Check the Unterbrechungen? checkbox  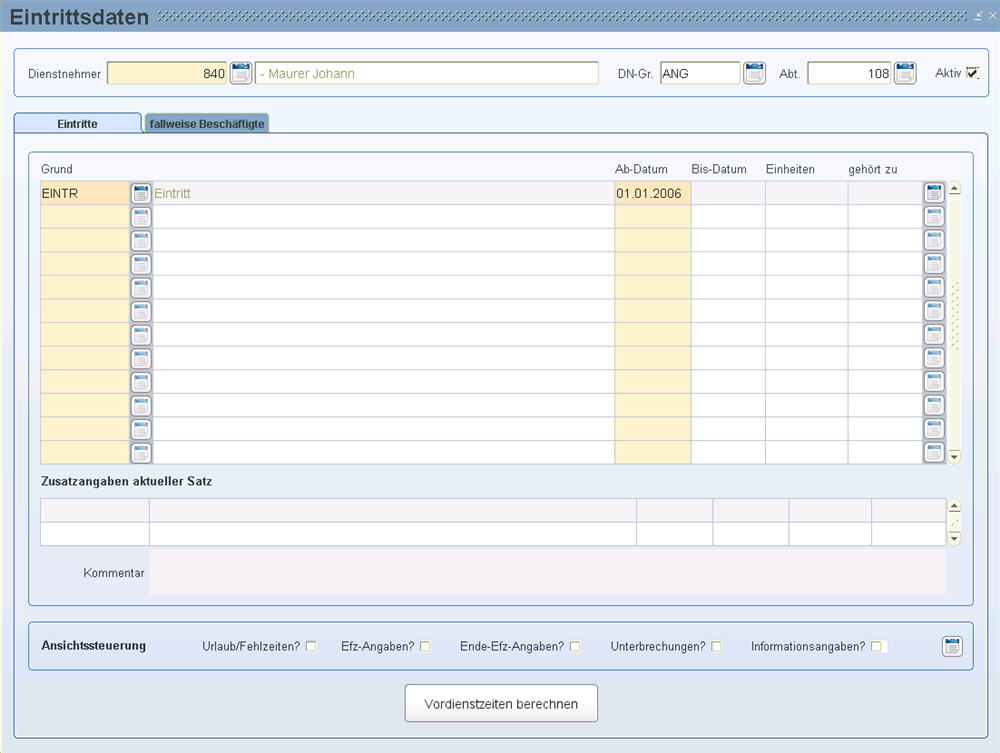pos(717,647)
